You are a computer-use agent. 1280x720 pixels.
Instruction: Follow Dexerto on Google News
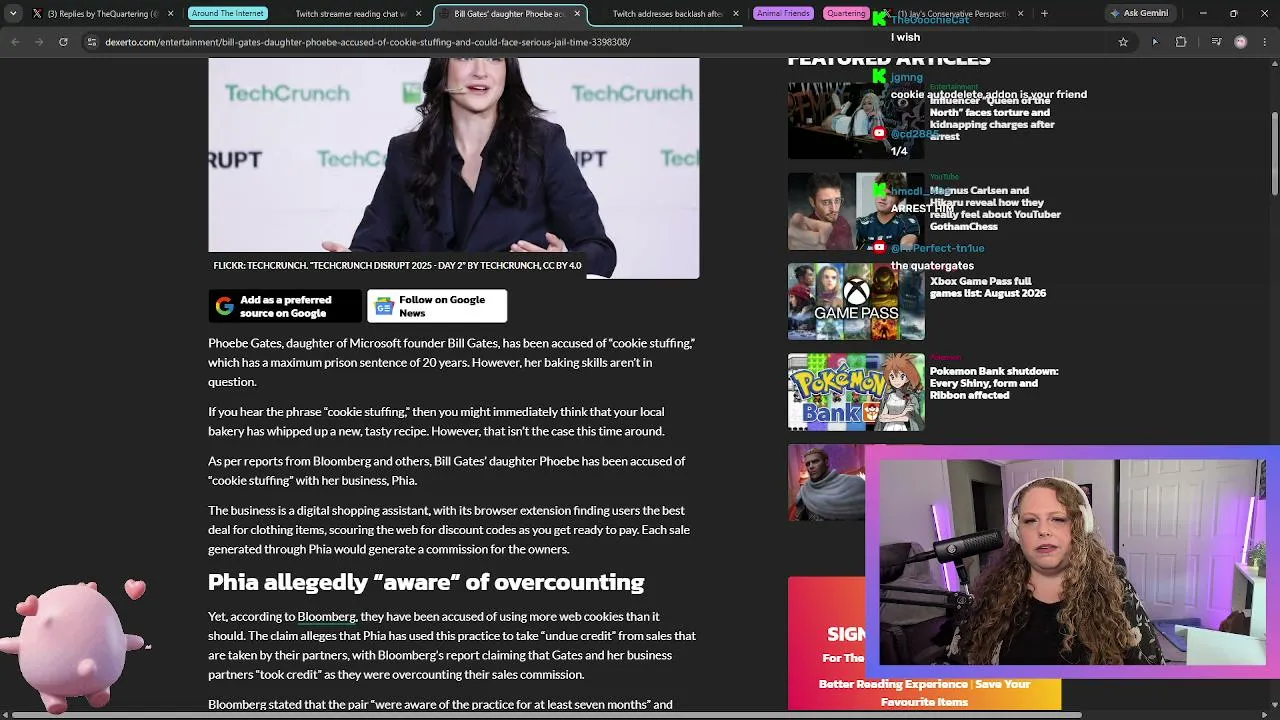point(437,306)
